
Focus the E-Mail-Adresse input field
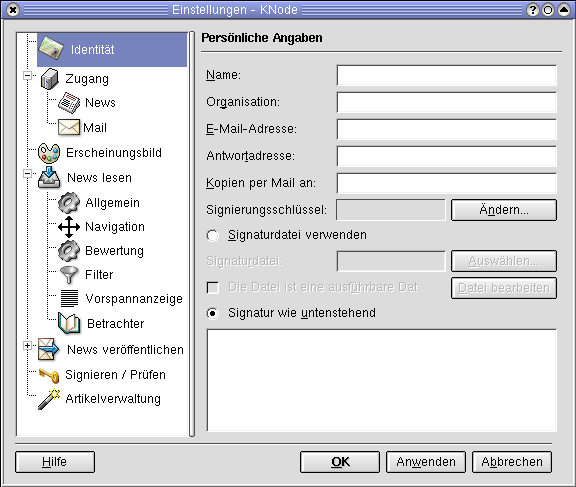[x=447, y=129]
